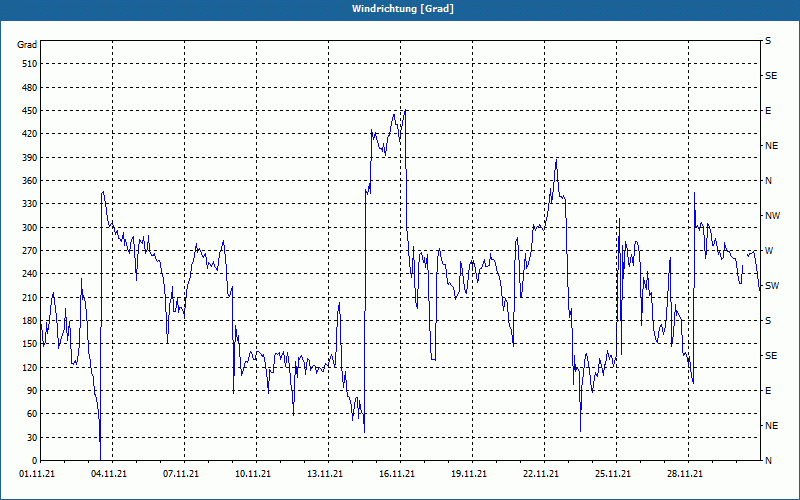Click the 150 y-axis value

[x=30, y=344]
